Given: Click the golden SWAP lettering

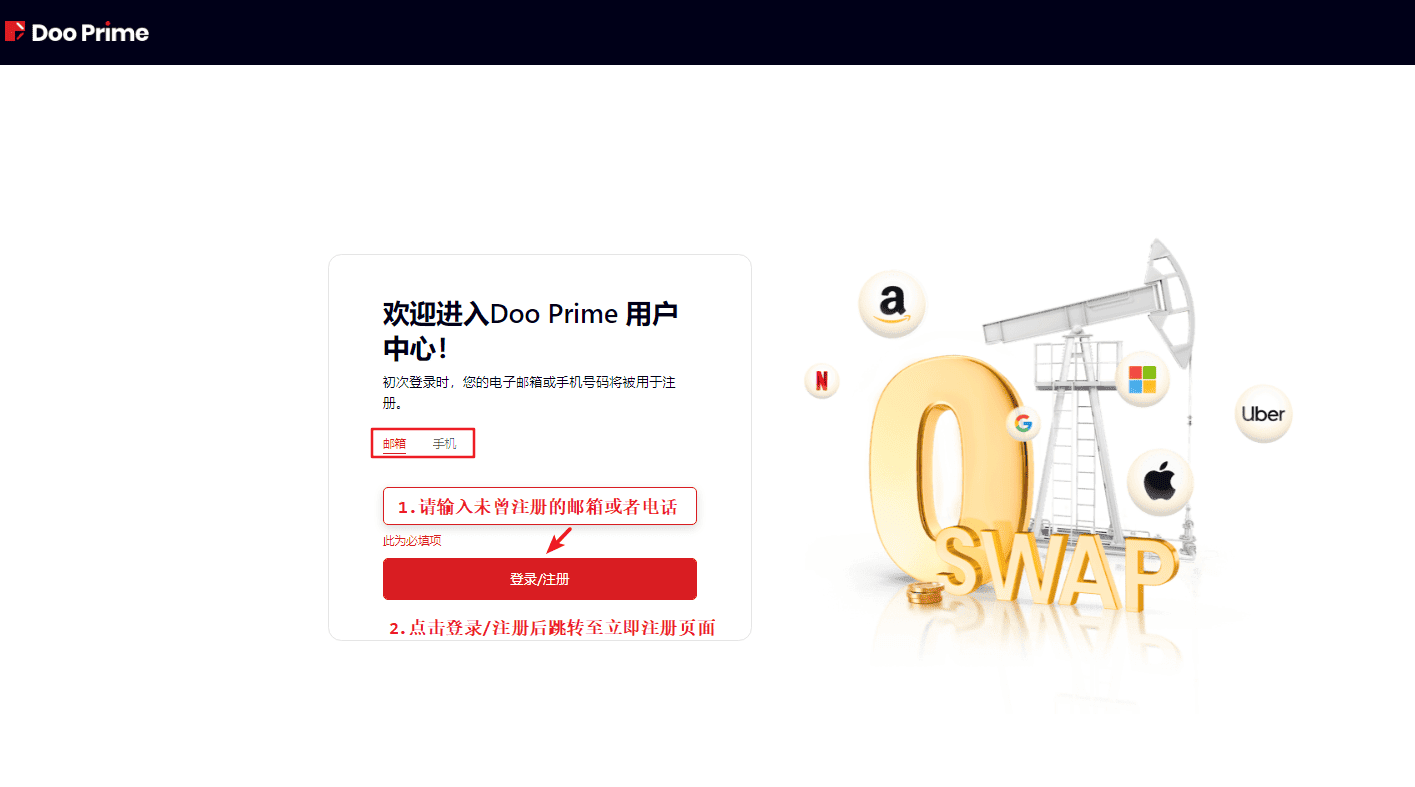Looking at the screenshot, I should coord(1058,571).
